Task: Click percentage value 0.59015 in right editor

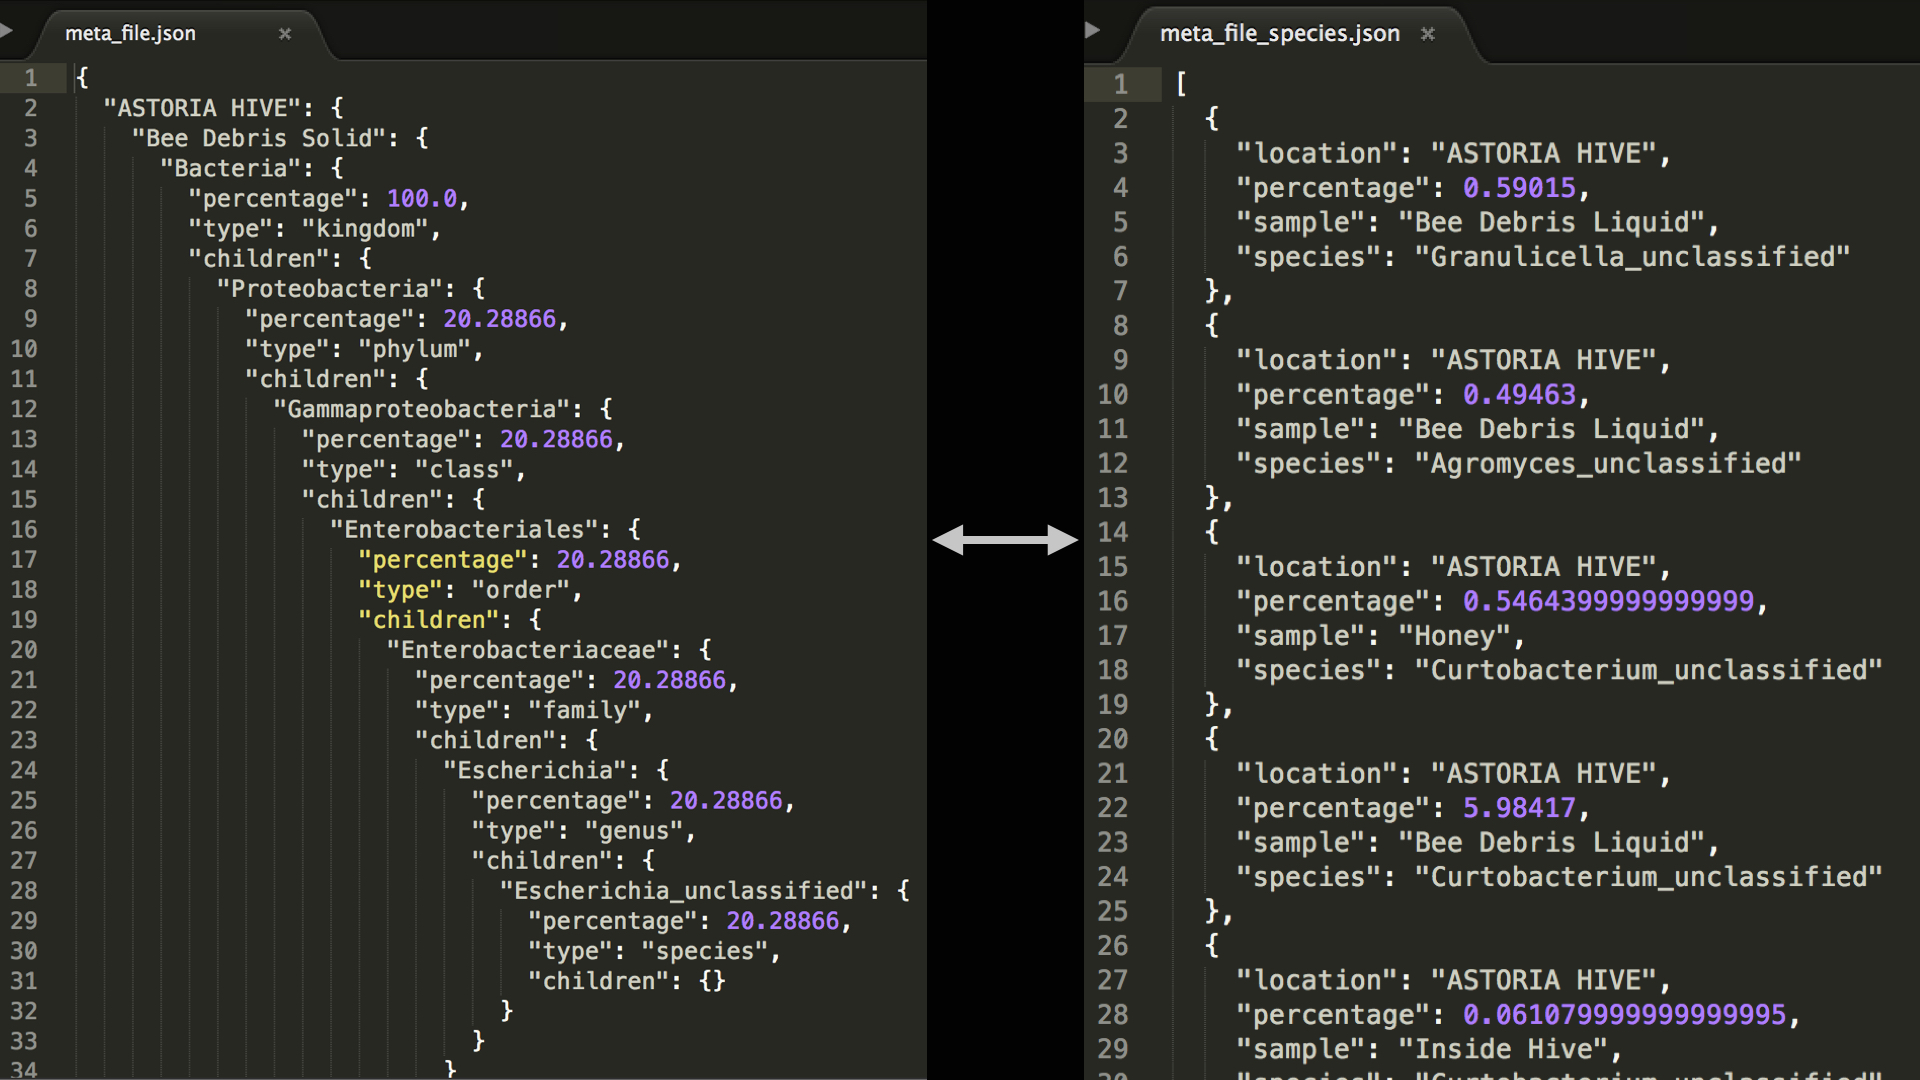Action: coord(1519,187)
